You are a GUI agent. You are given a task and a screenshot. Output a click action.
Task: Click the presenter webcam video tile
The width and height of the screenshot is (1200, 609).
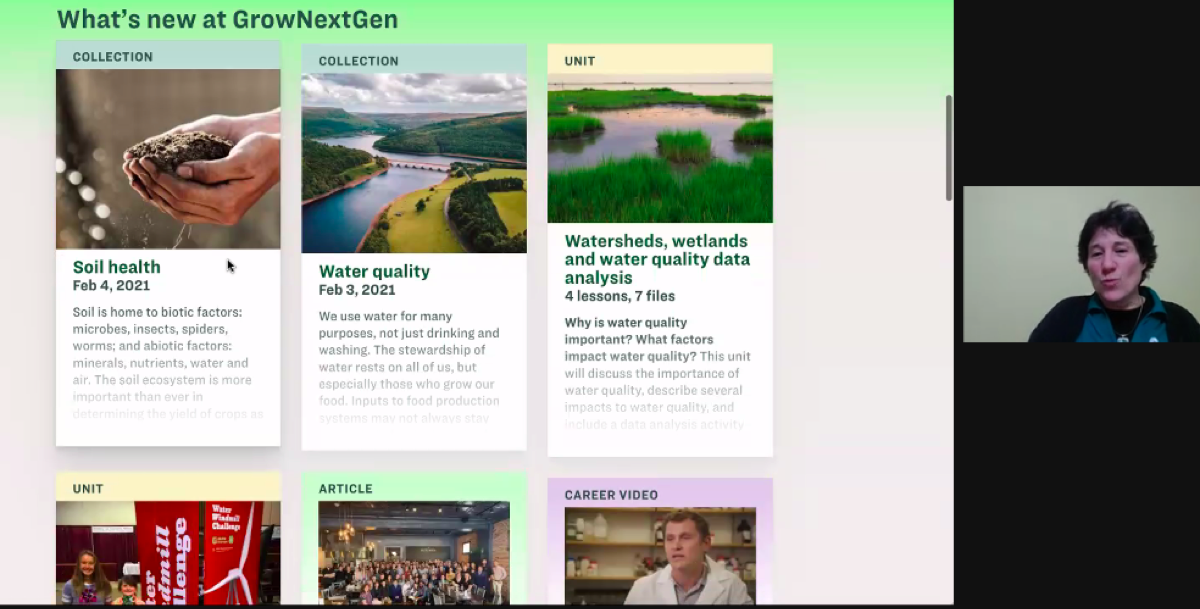(1081, 264)
